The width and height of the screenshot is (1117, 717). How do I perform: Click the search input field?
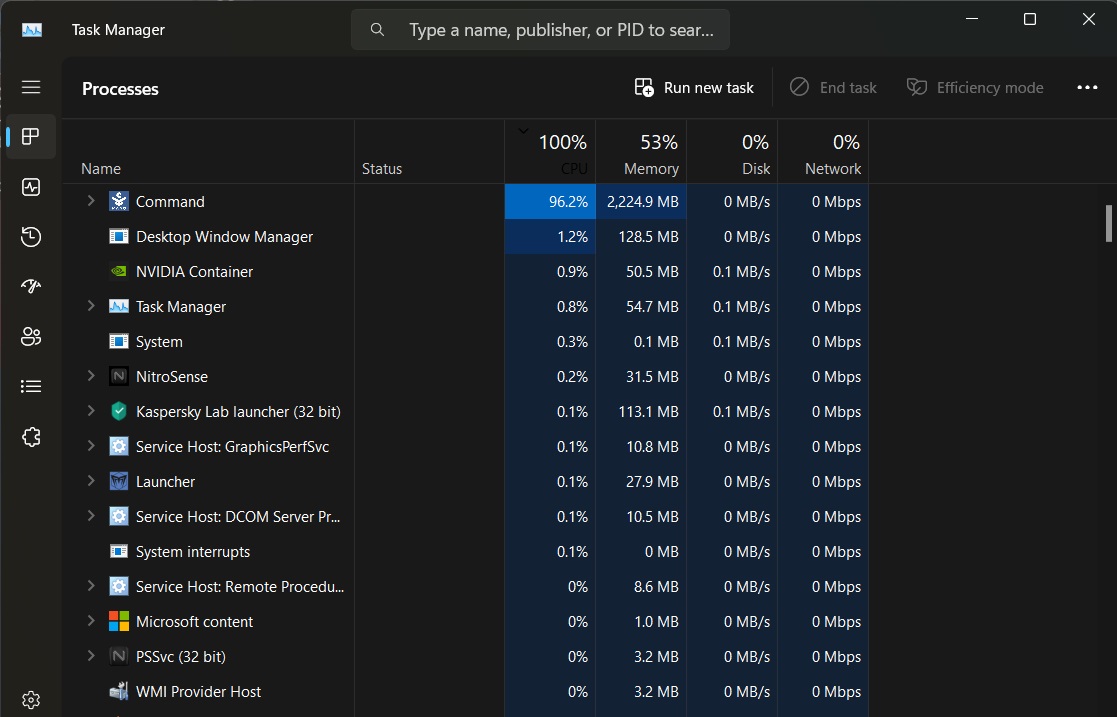[x=540, y=30]
